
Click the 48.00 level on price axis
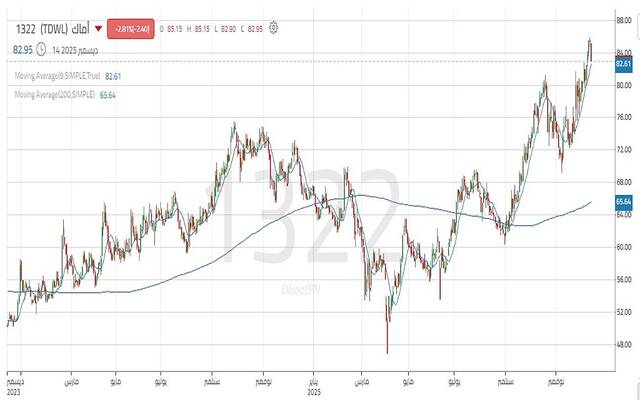click(x=623, y=345)
